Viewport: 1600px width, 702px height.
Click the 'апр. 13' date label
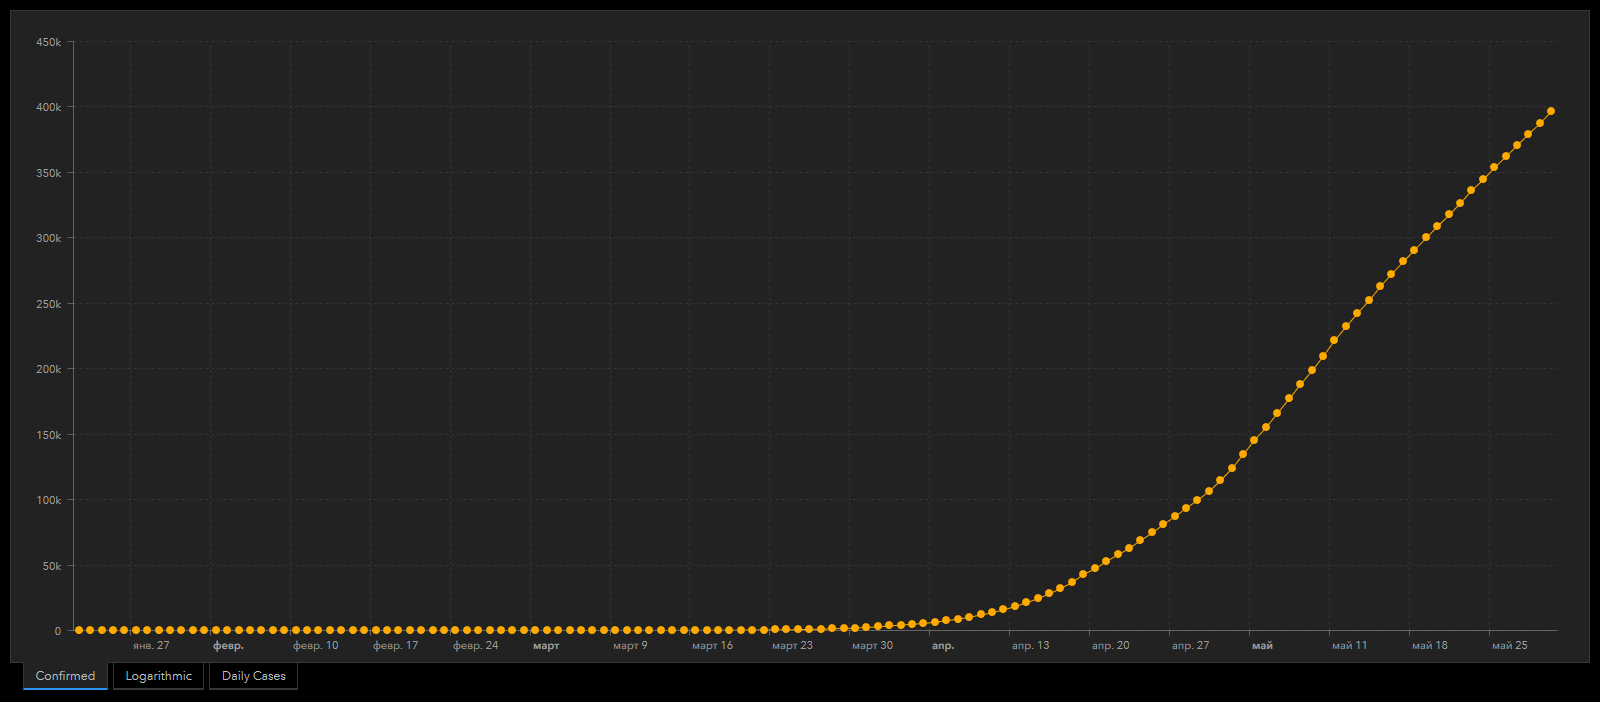(1030, 645)
